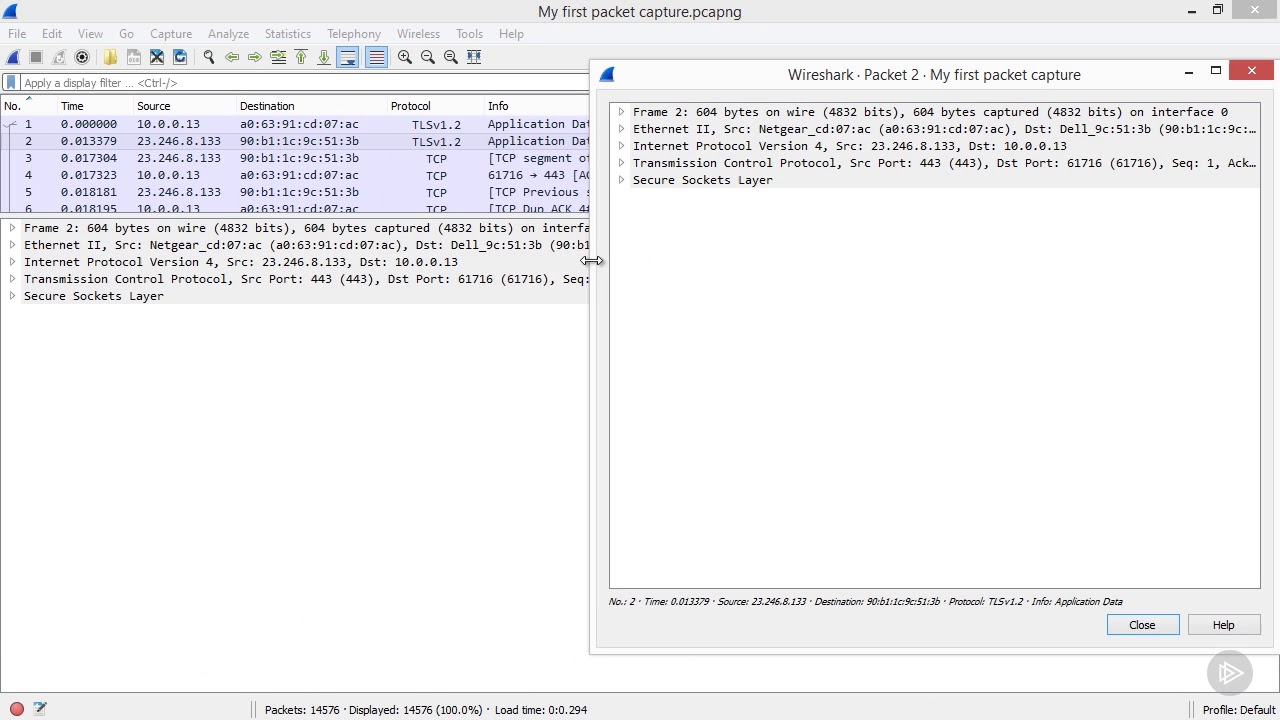Find a packet with the magnifier icon
1280x720 pixels.
tap(209, 57)
